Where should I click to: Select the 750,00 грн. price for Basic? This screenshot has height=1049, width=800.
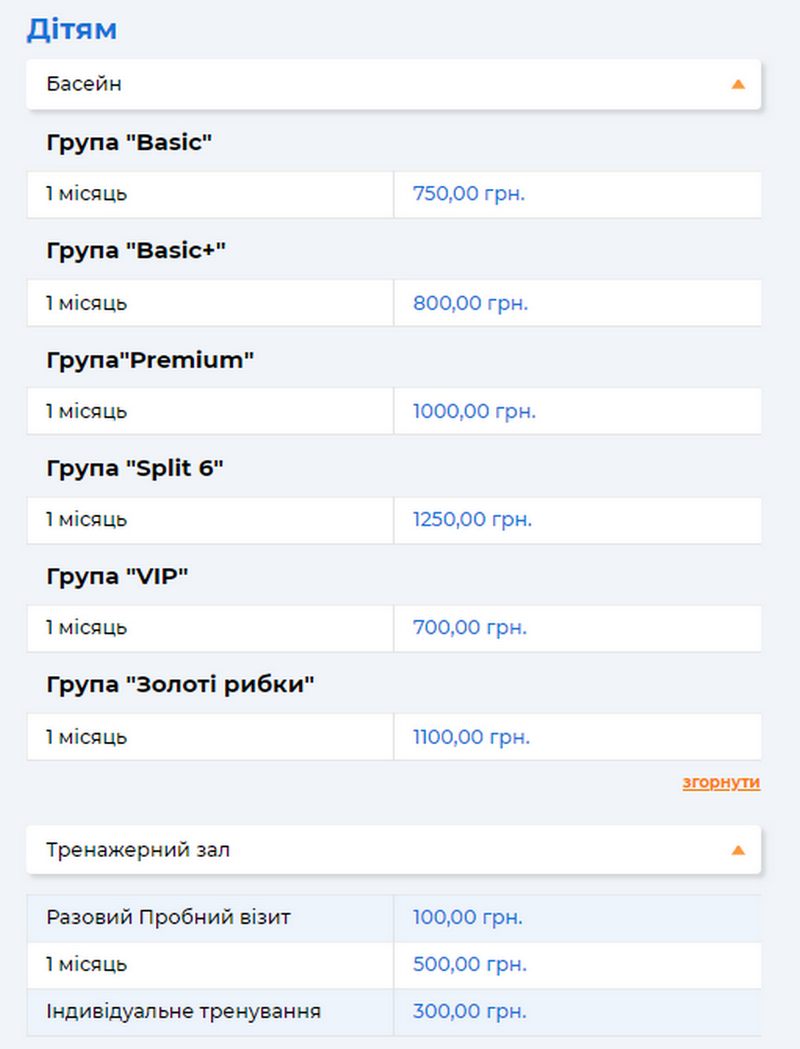pyautogui.click(x=469, y=194)
